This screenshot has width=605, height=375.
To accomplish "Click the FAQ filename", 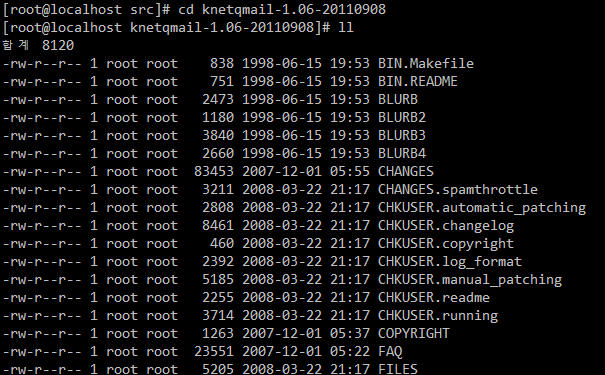I will (390, 351).
